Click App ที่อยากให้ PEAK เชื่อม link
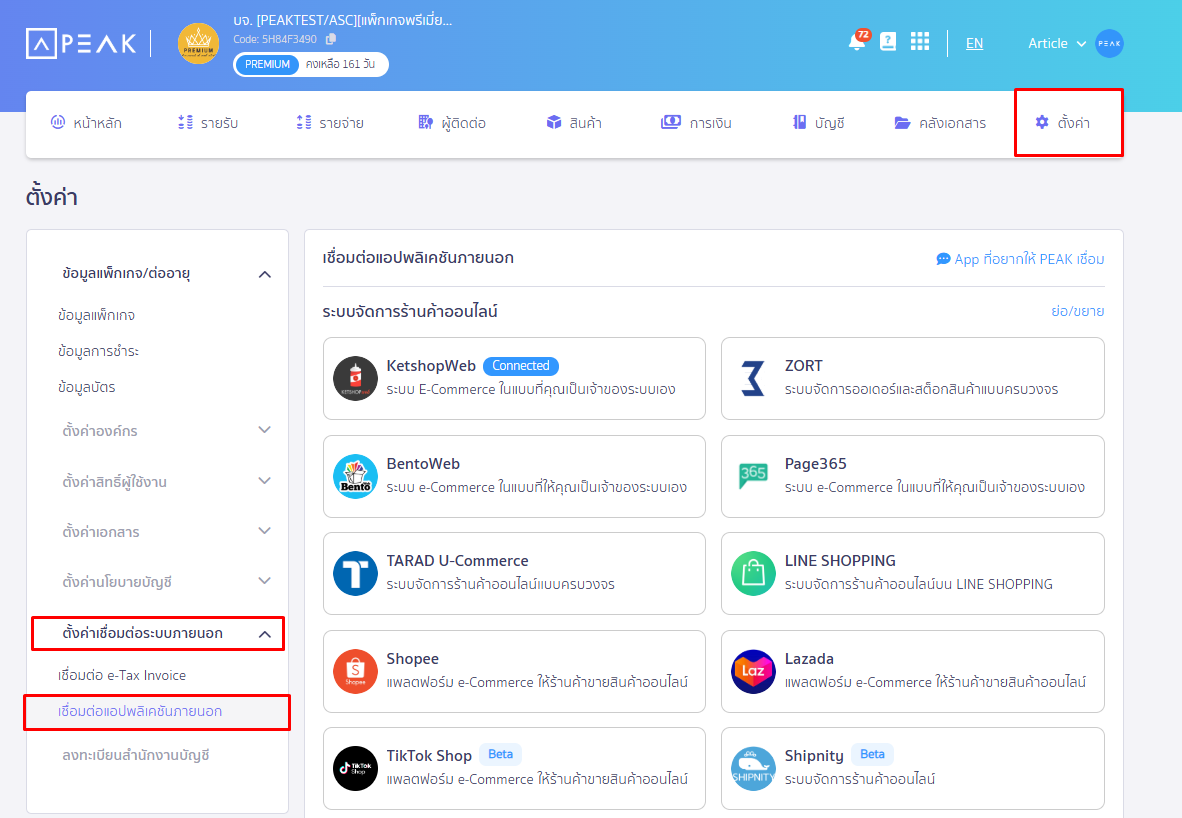The image size is (1182, 818). tap(1020, 259)
